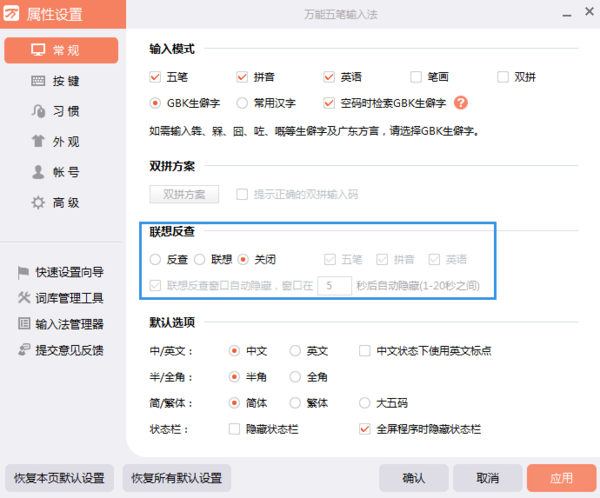The width and height of the screenshot is (600, 498).
Task: Open the 按键 (keys) settings section
Action: point(60,82)
